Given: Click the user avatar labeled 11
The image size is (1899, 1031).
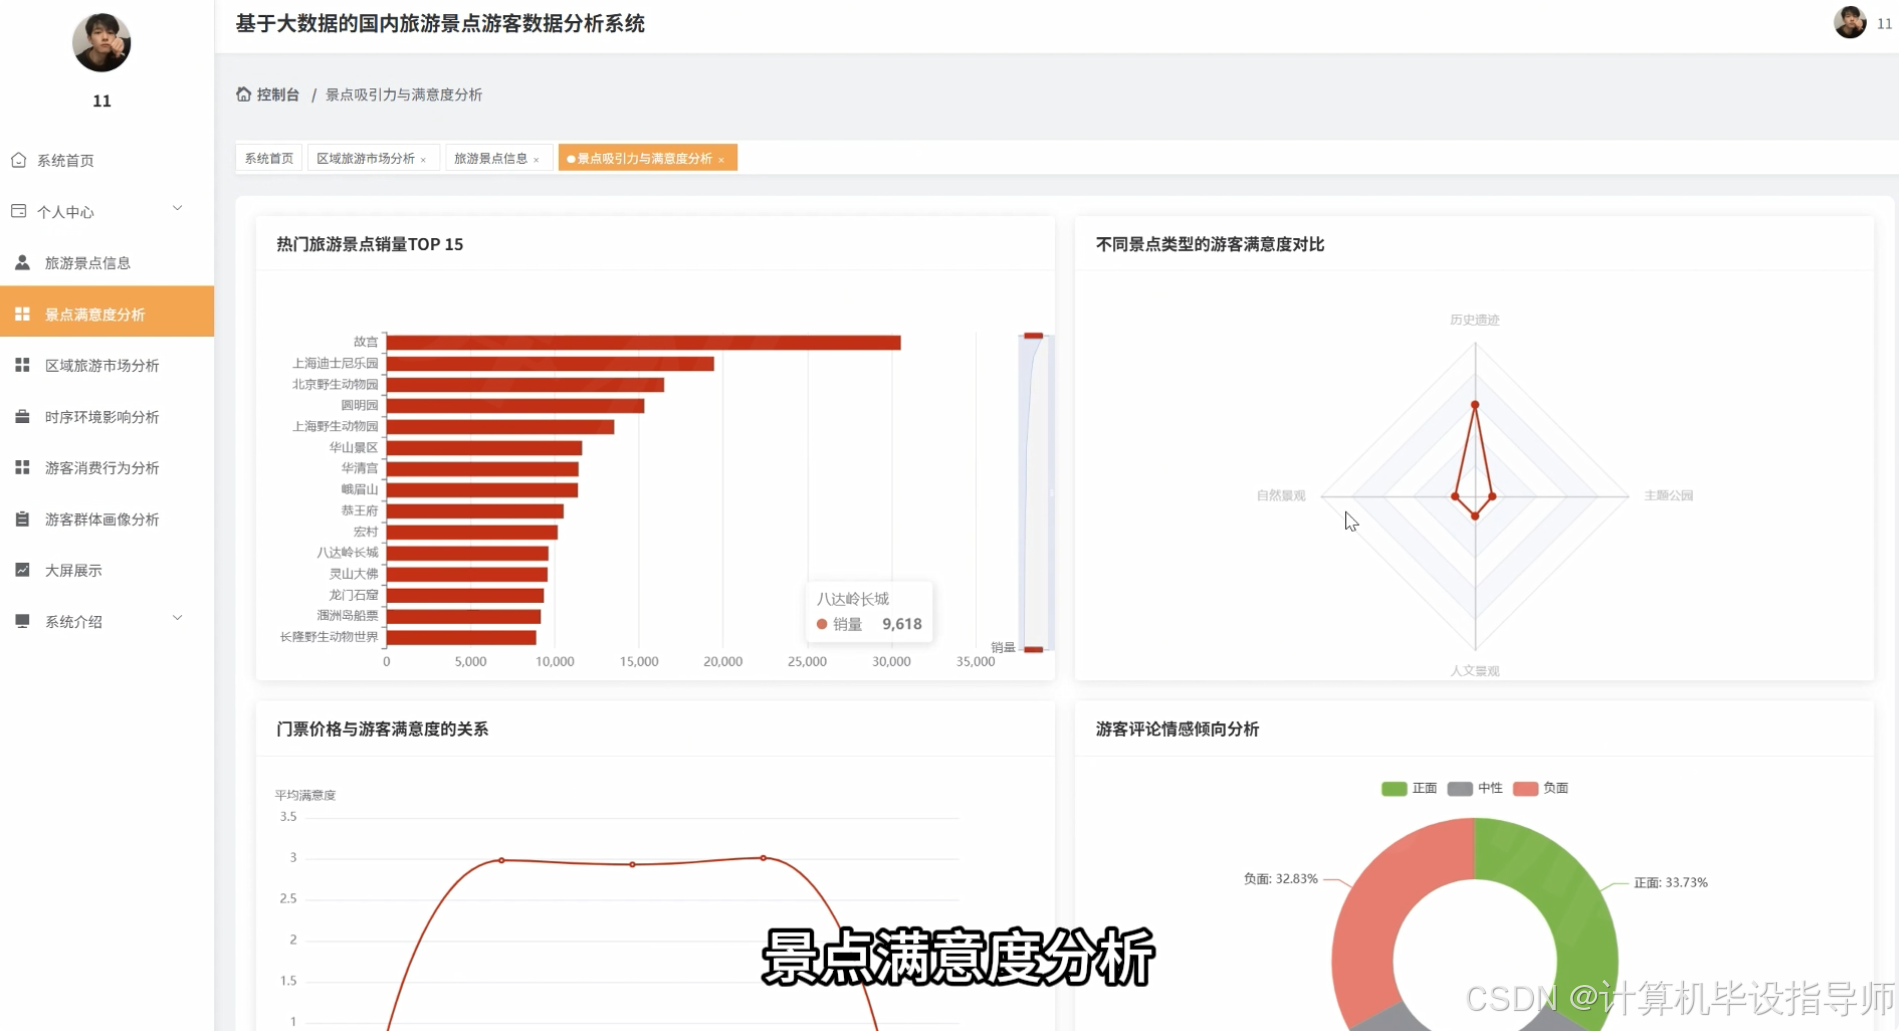Looking at the screenshot, I should coord(101,43).
